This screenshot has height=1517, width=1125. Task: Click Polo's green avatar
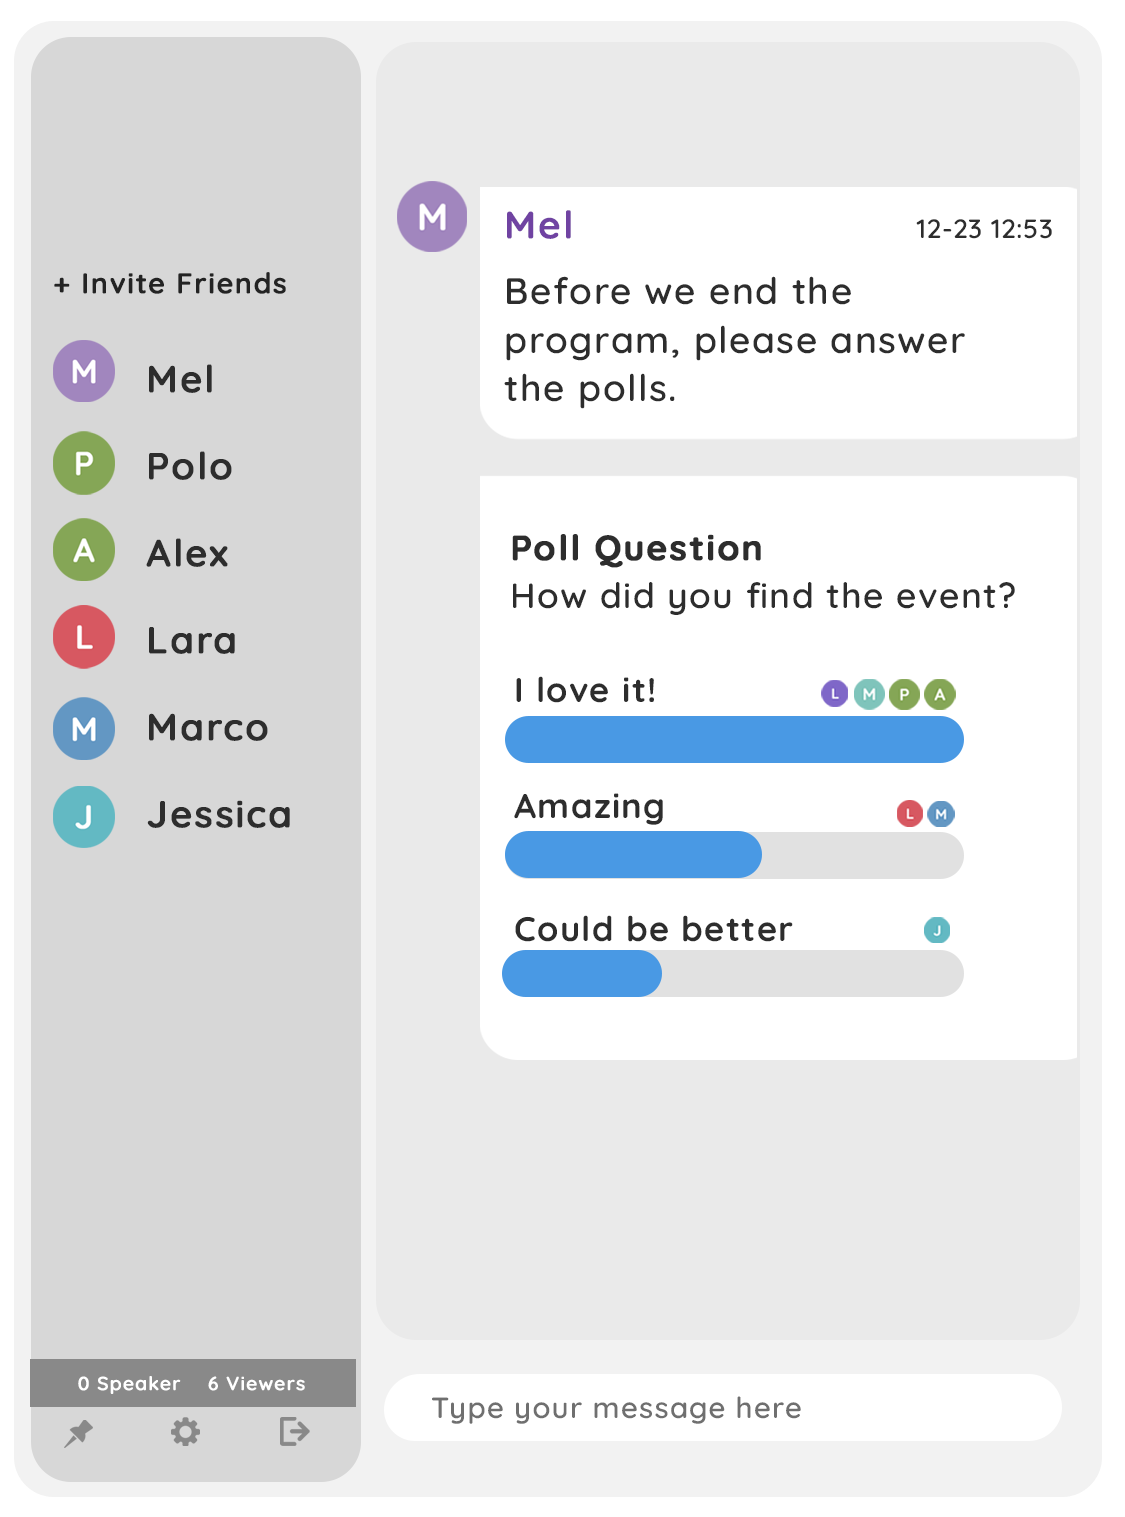click(83, 464)
